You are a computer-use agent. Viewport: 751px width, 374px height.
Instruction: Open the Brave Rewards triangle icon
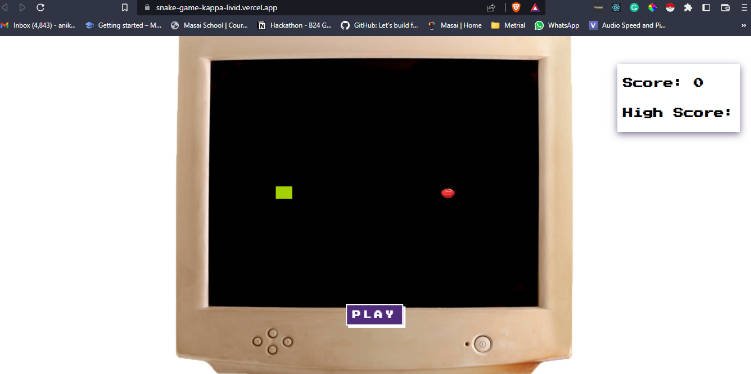click(535, 8)
